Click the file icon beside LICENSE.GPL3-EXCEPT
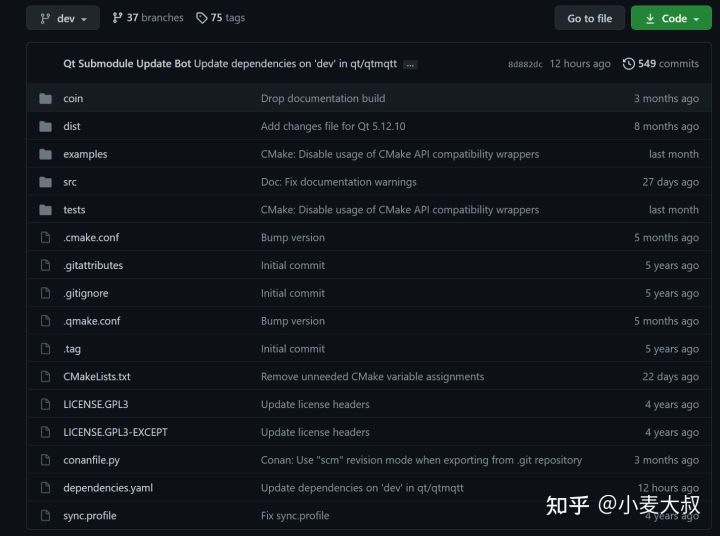 pos(45,432)
